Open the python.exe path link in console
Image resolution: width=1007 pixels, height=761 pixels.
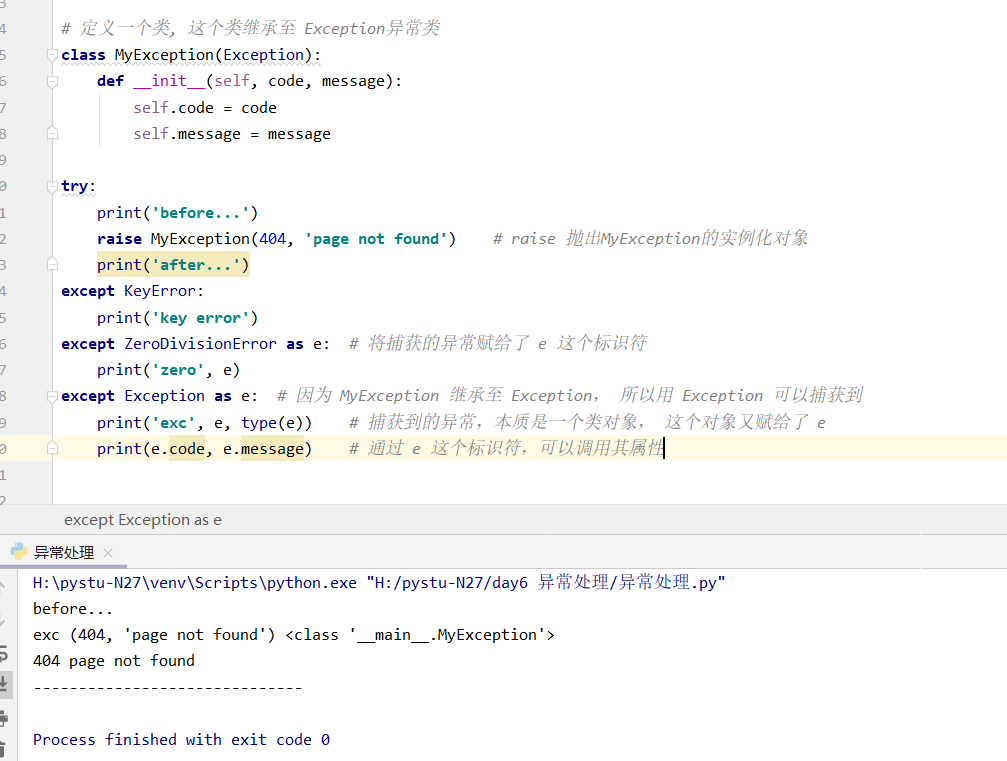(x=194, y=582)
